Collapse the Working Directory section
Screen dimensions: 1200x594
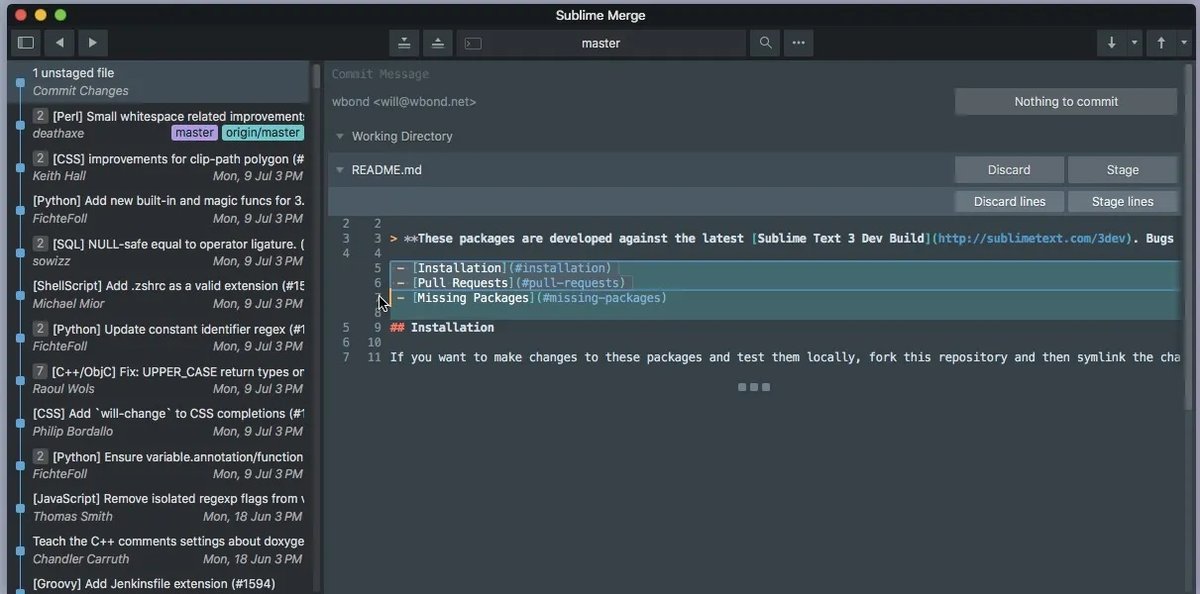[x=340, y=136]
